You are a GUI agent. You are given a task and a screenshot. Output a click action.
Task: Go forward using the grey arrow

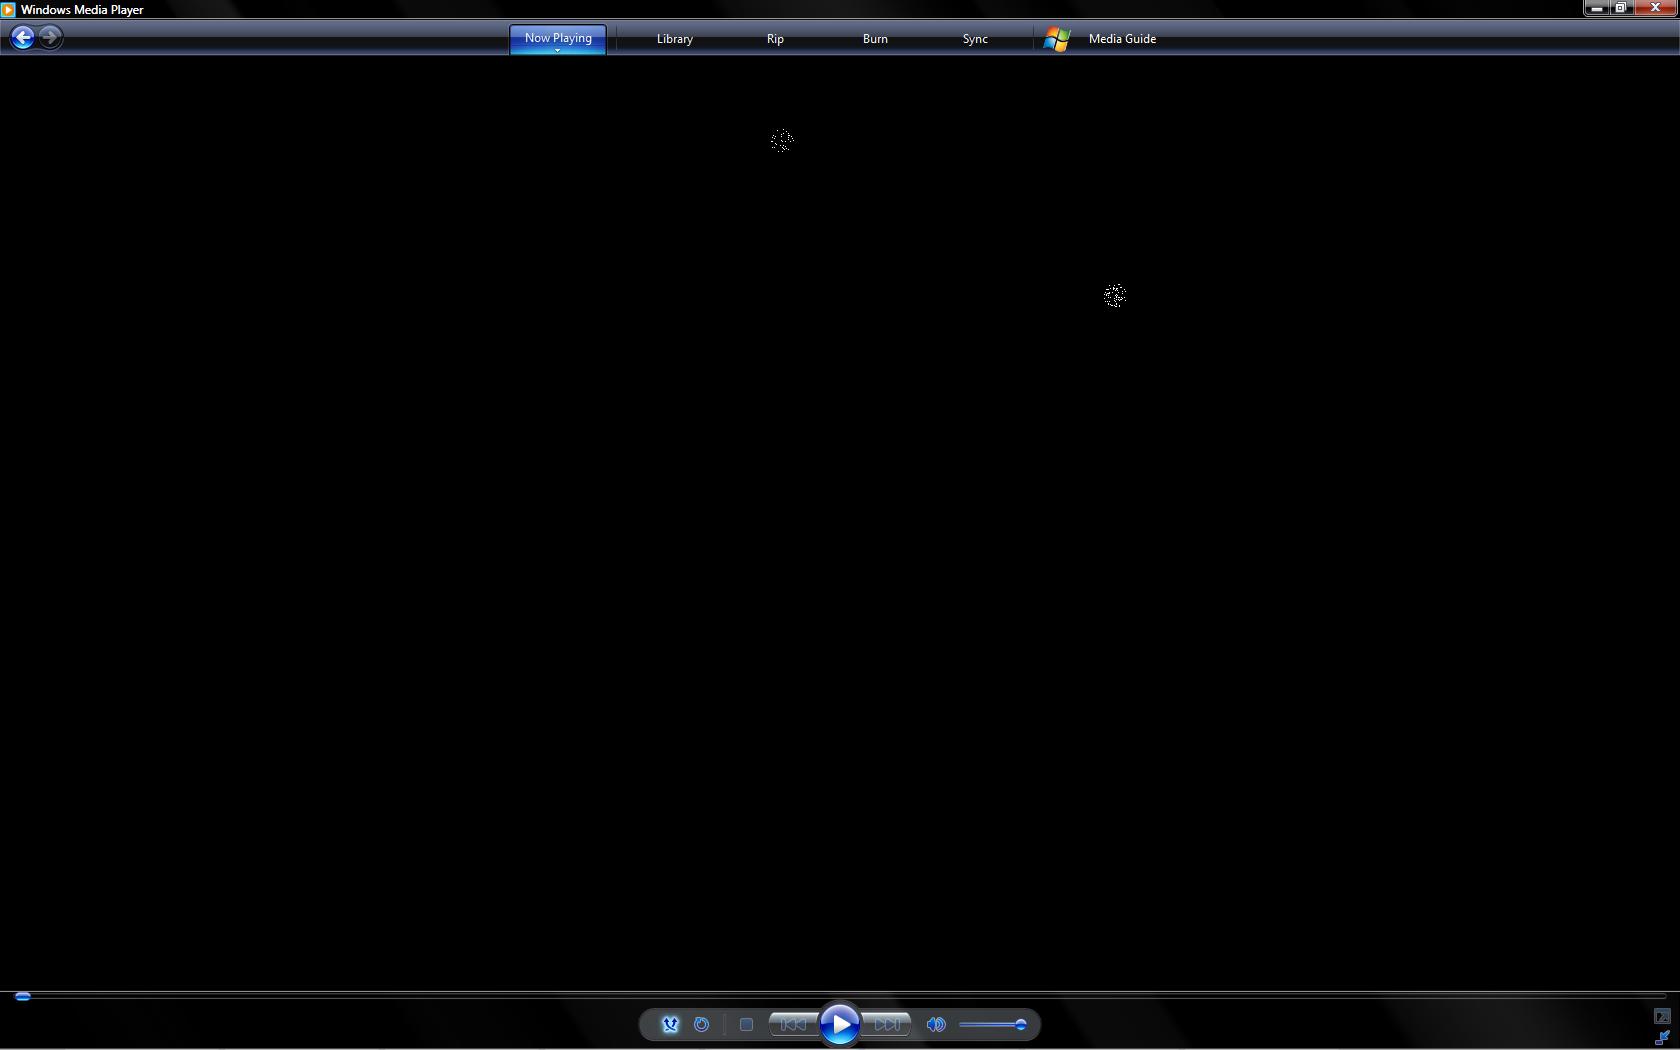[x=50, y=38]
